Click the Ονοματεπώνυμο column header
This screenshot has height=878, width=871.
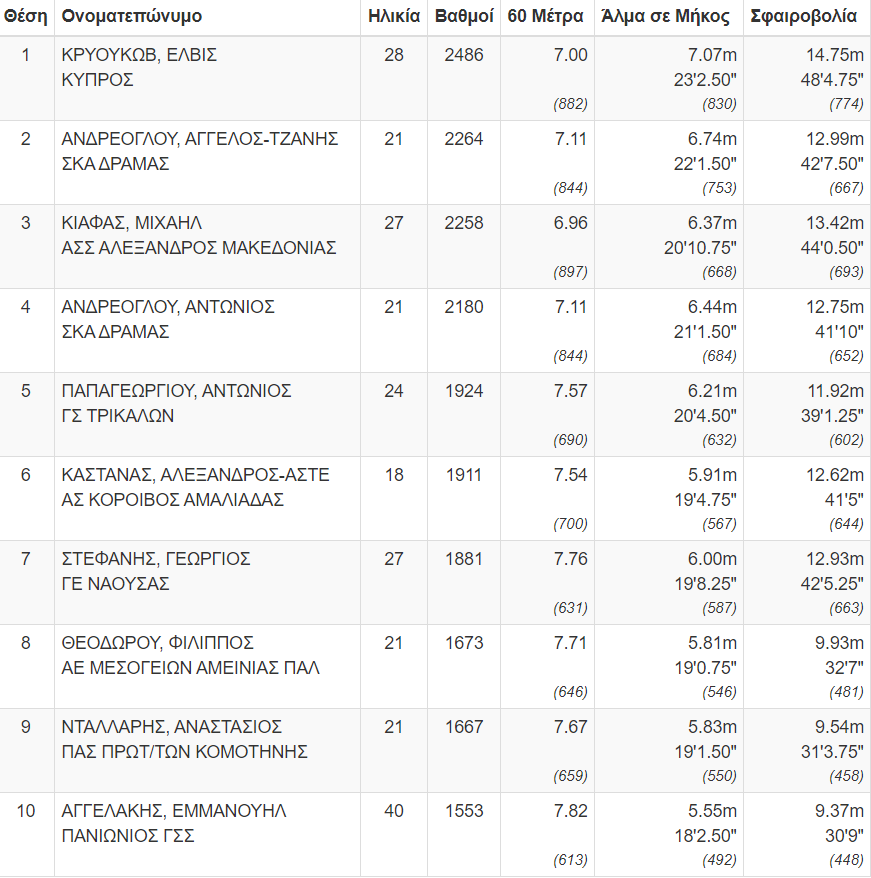[131, 17]
